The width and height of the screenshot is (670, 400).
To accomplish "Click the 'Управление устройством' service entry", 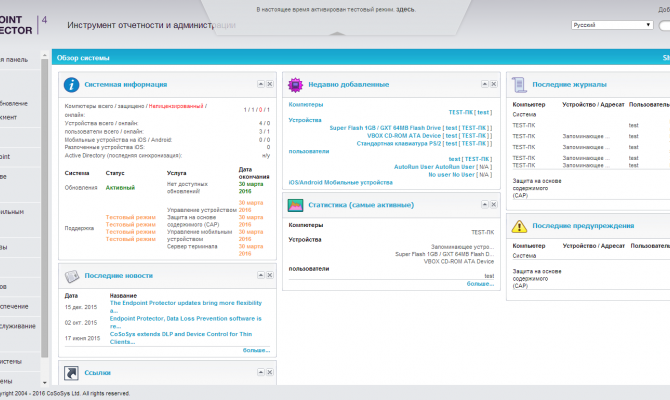I will pyautogui.click(x=202, y=210).
